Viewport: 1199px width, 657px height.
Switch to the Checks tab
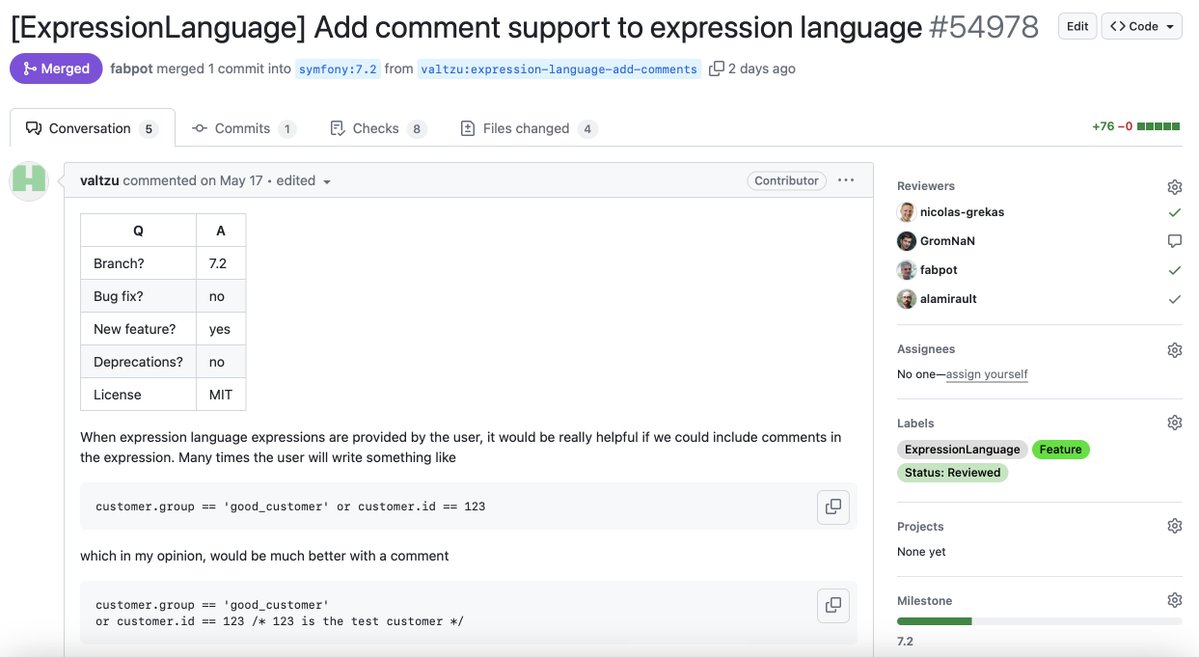[377, 128]
